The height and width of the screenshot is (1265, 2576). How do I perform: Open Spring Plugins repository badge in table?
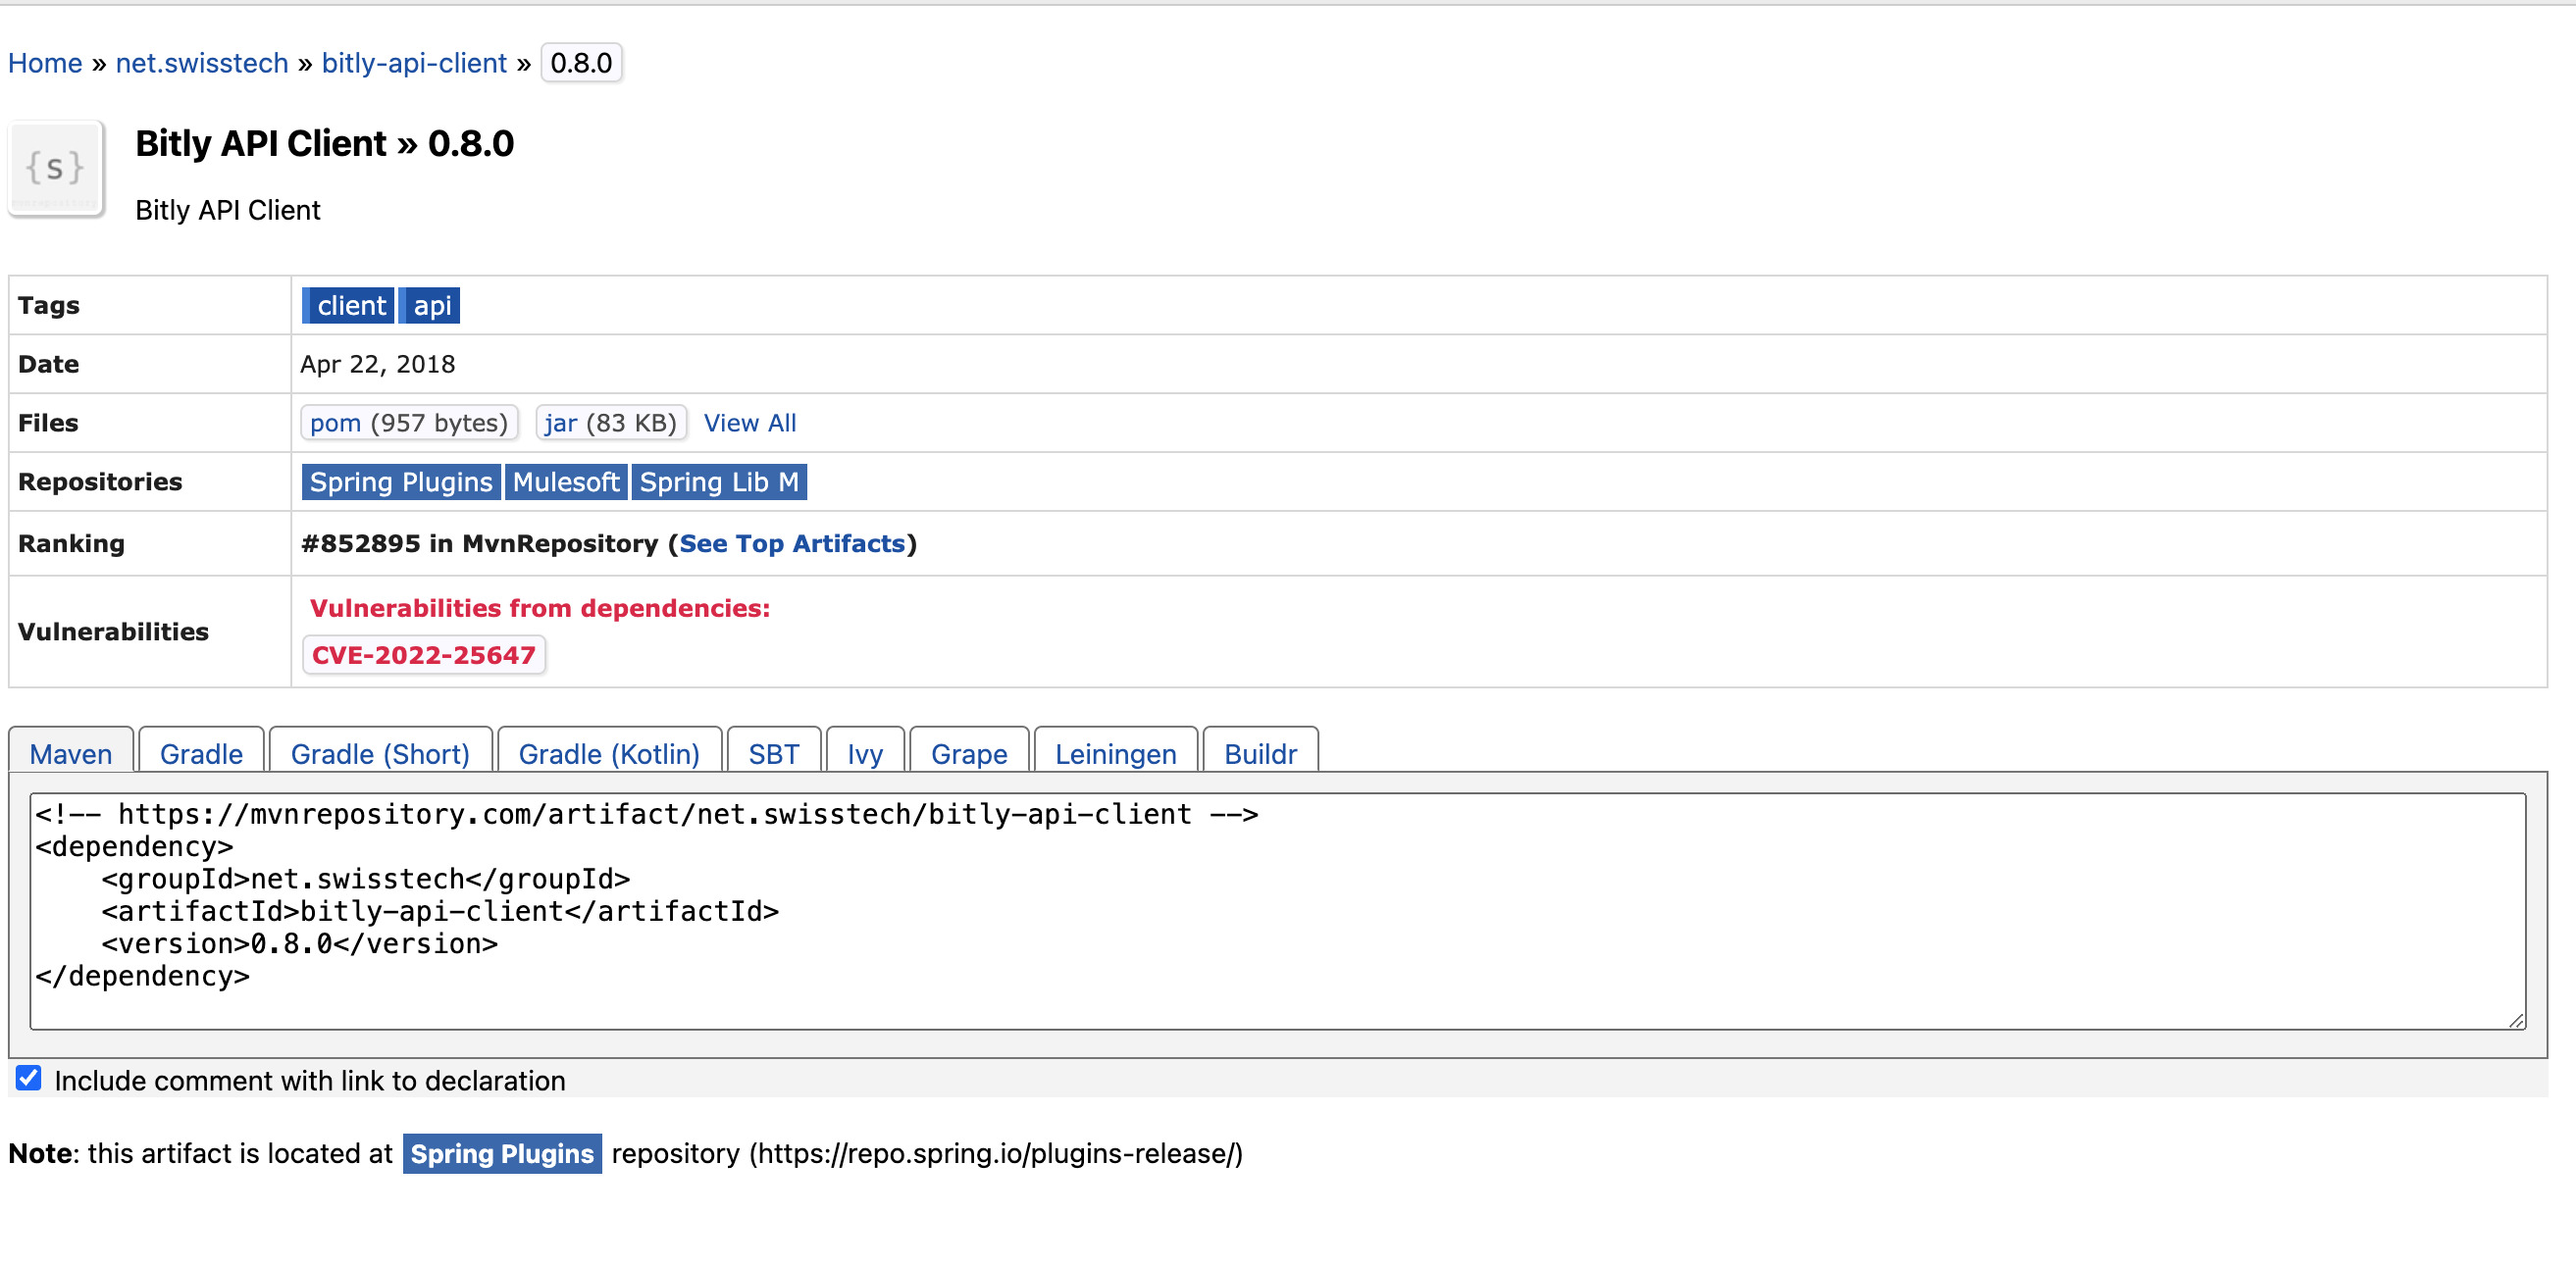[401, 482]
